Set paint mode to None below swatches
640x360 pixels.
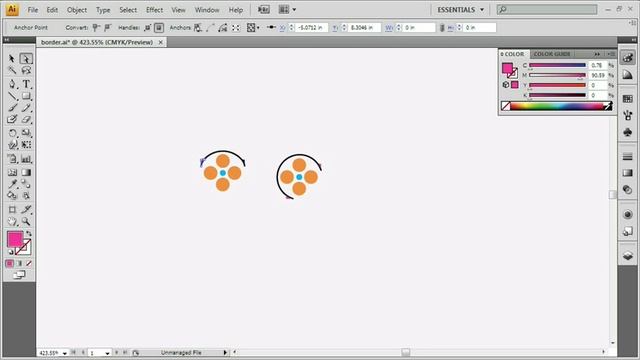pyautogui.click(x=29, y=264)
